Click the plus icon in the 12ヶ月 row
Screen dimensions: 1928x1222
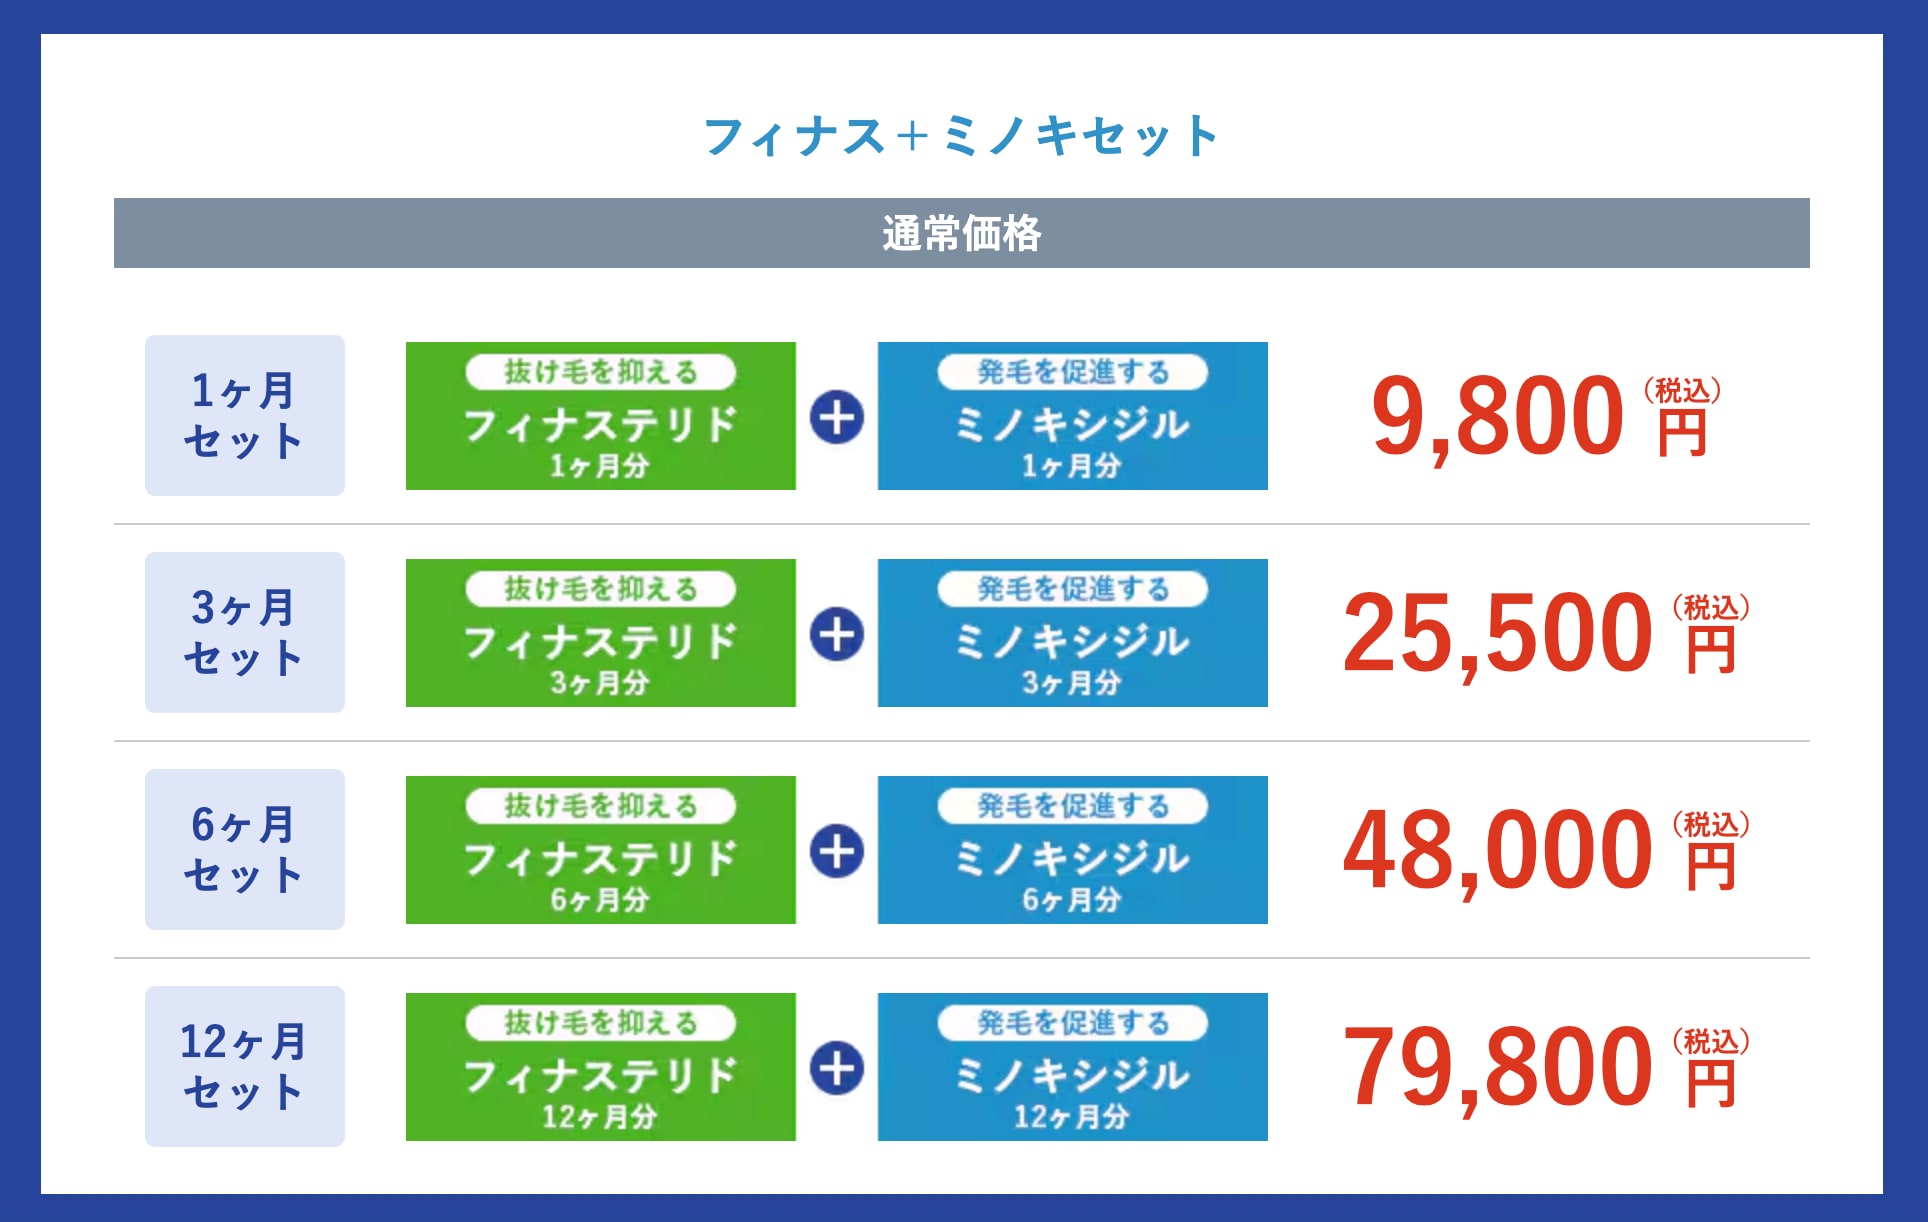tap(837, 1068)
